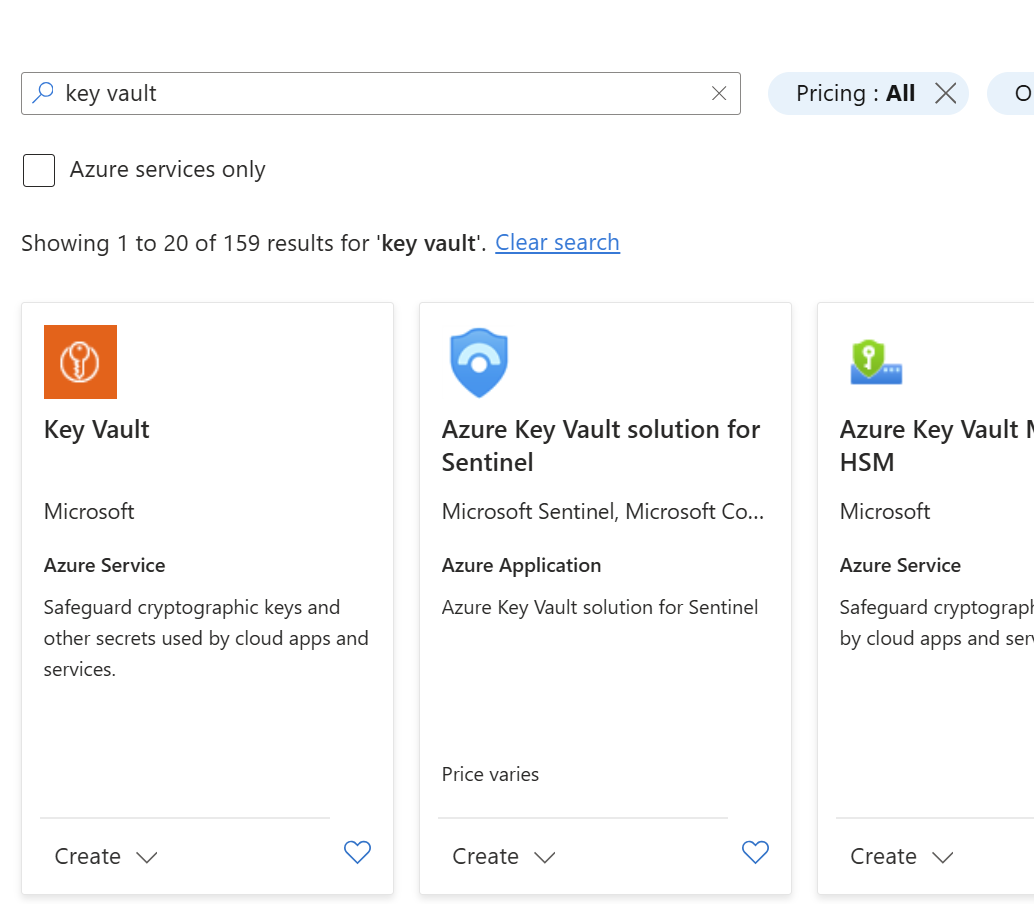This screenshot has width=1034, height=904.
Task: Enable Azure services only checkbox
Action: 39,170
